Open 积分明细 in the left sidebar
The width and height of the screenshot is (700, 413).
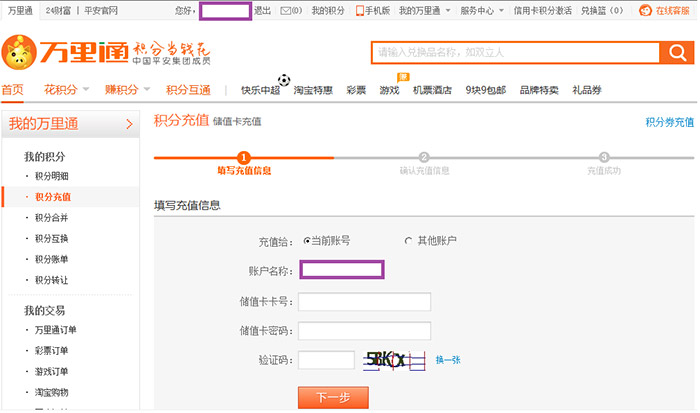pos(53,177)
